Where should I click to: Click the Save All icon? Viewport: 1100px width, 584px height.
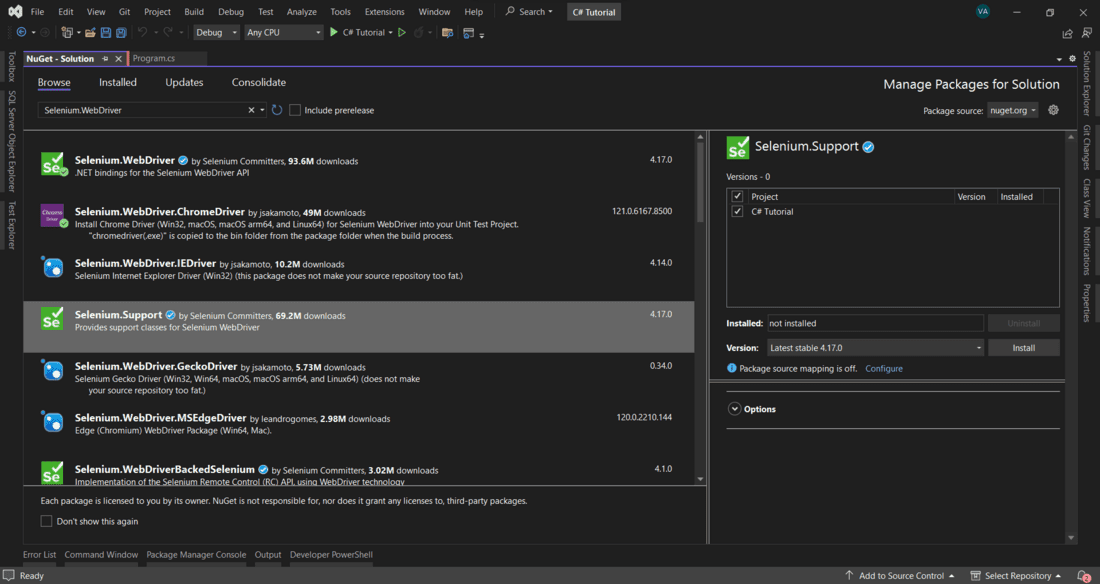click(x=121, y=32)
